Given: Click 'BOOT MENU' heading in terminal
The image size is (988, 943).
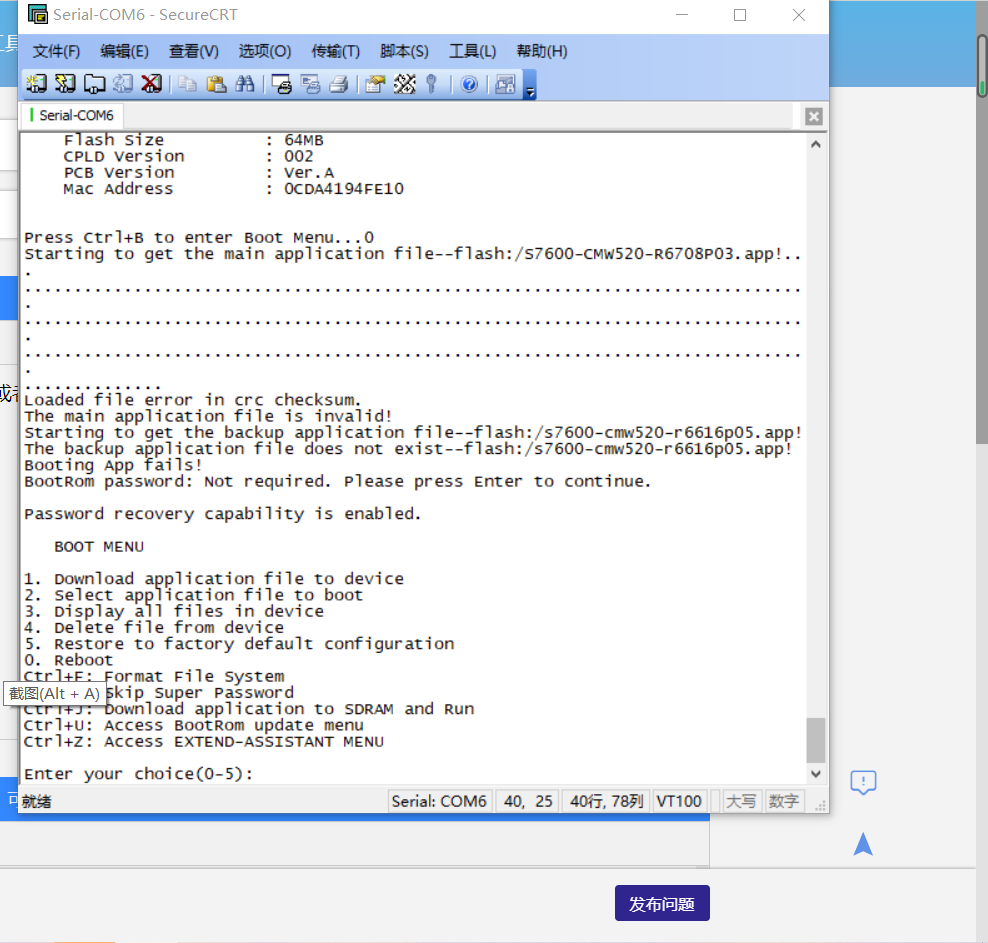Looking at the screenshot, I should click(99, 546).
